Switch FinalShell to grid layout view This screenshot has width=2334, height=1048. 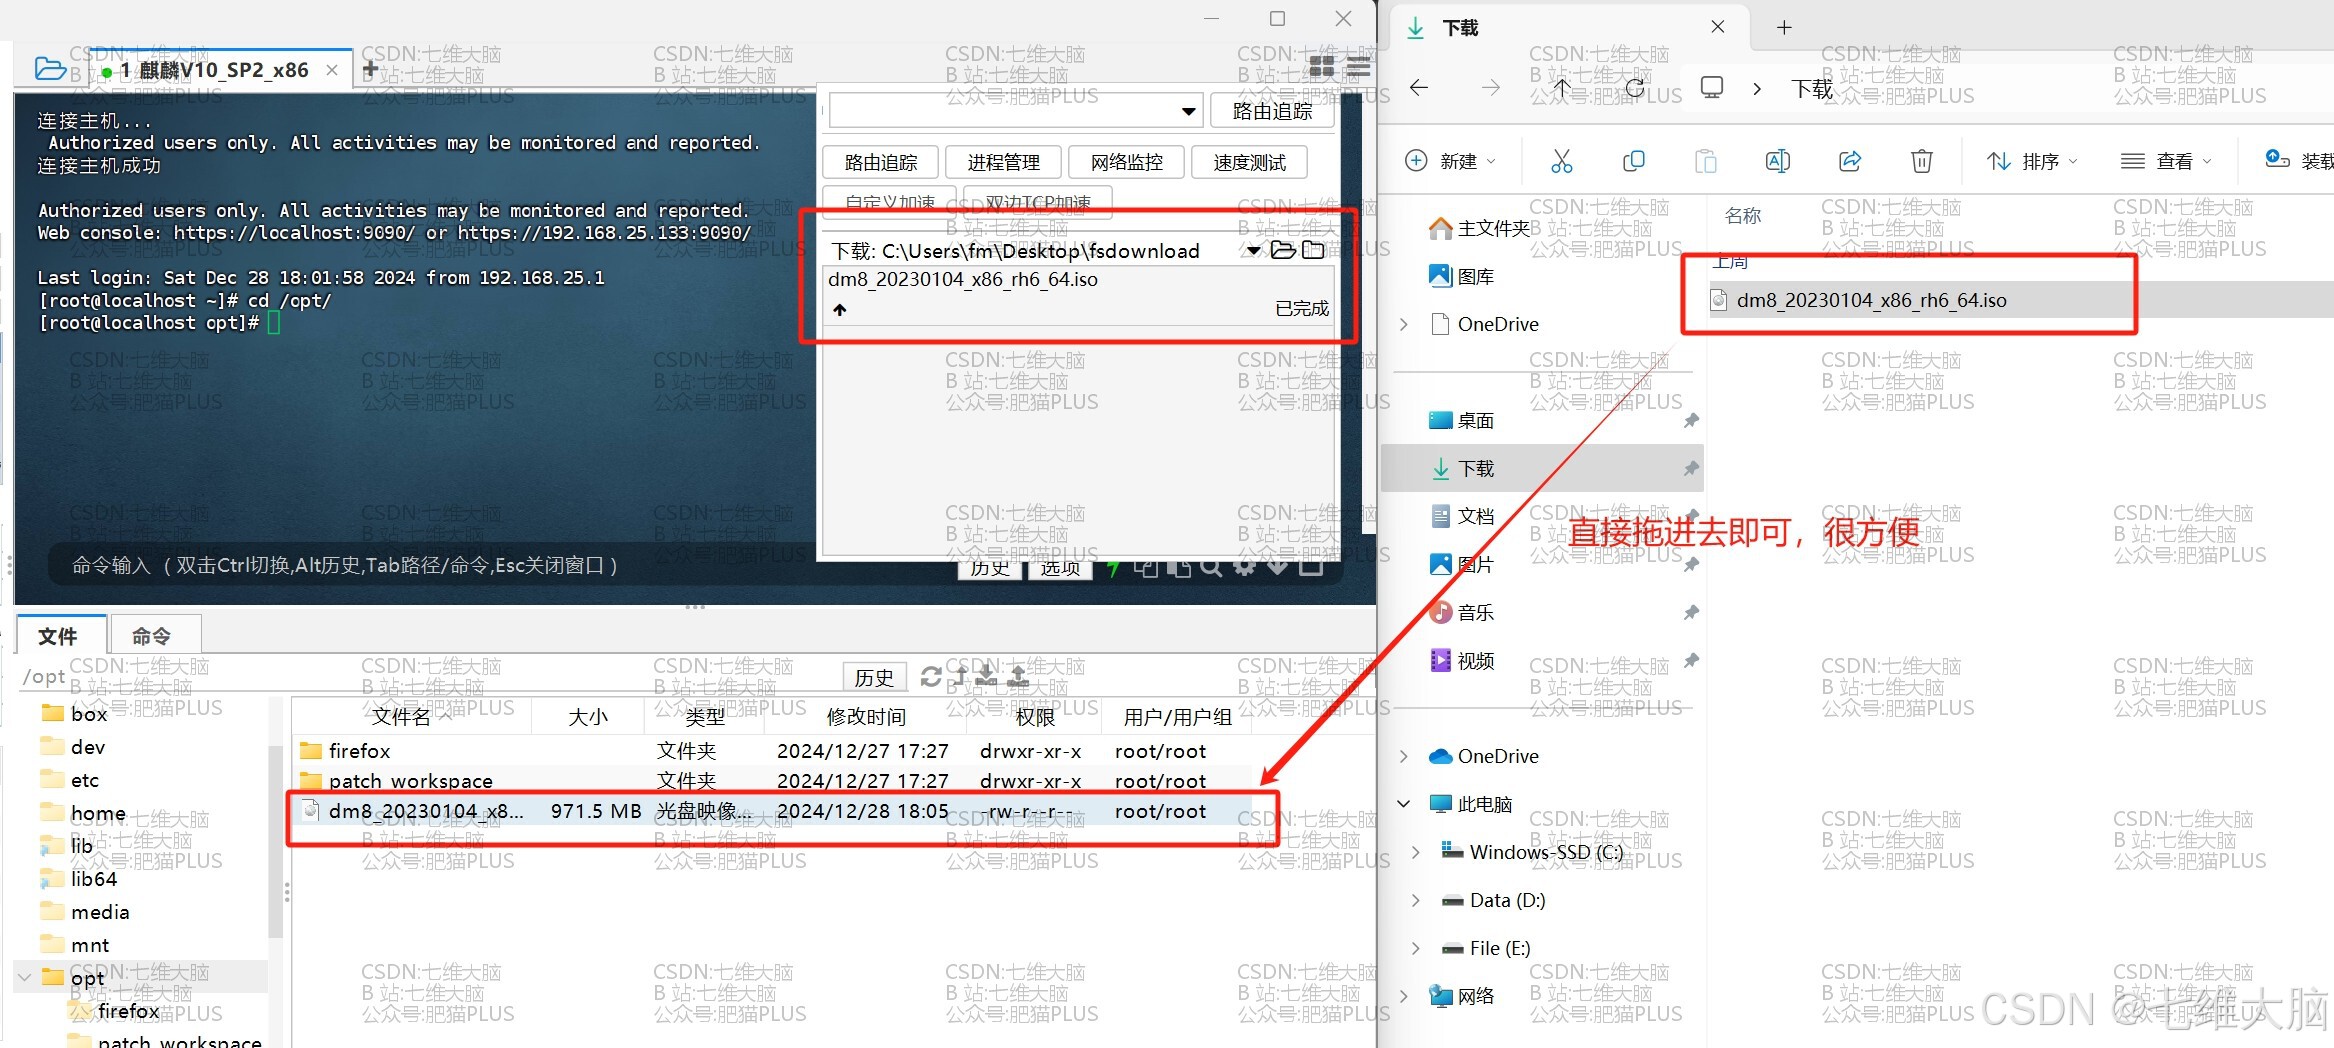[1322, 67]
